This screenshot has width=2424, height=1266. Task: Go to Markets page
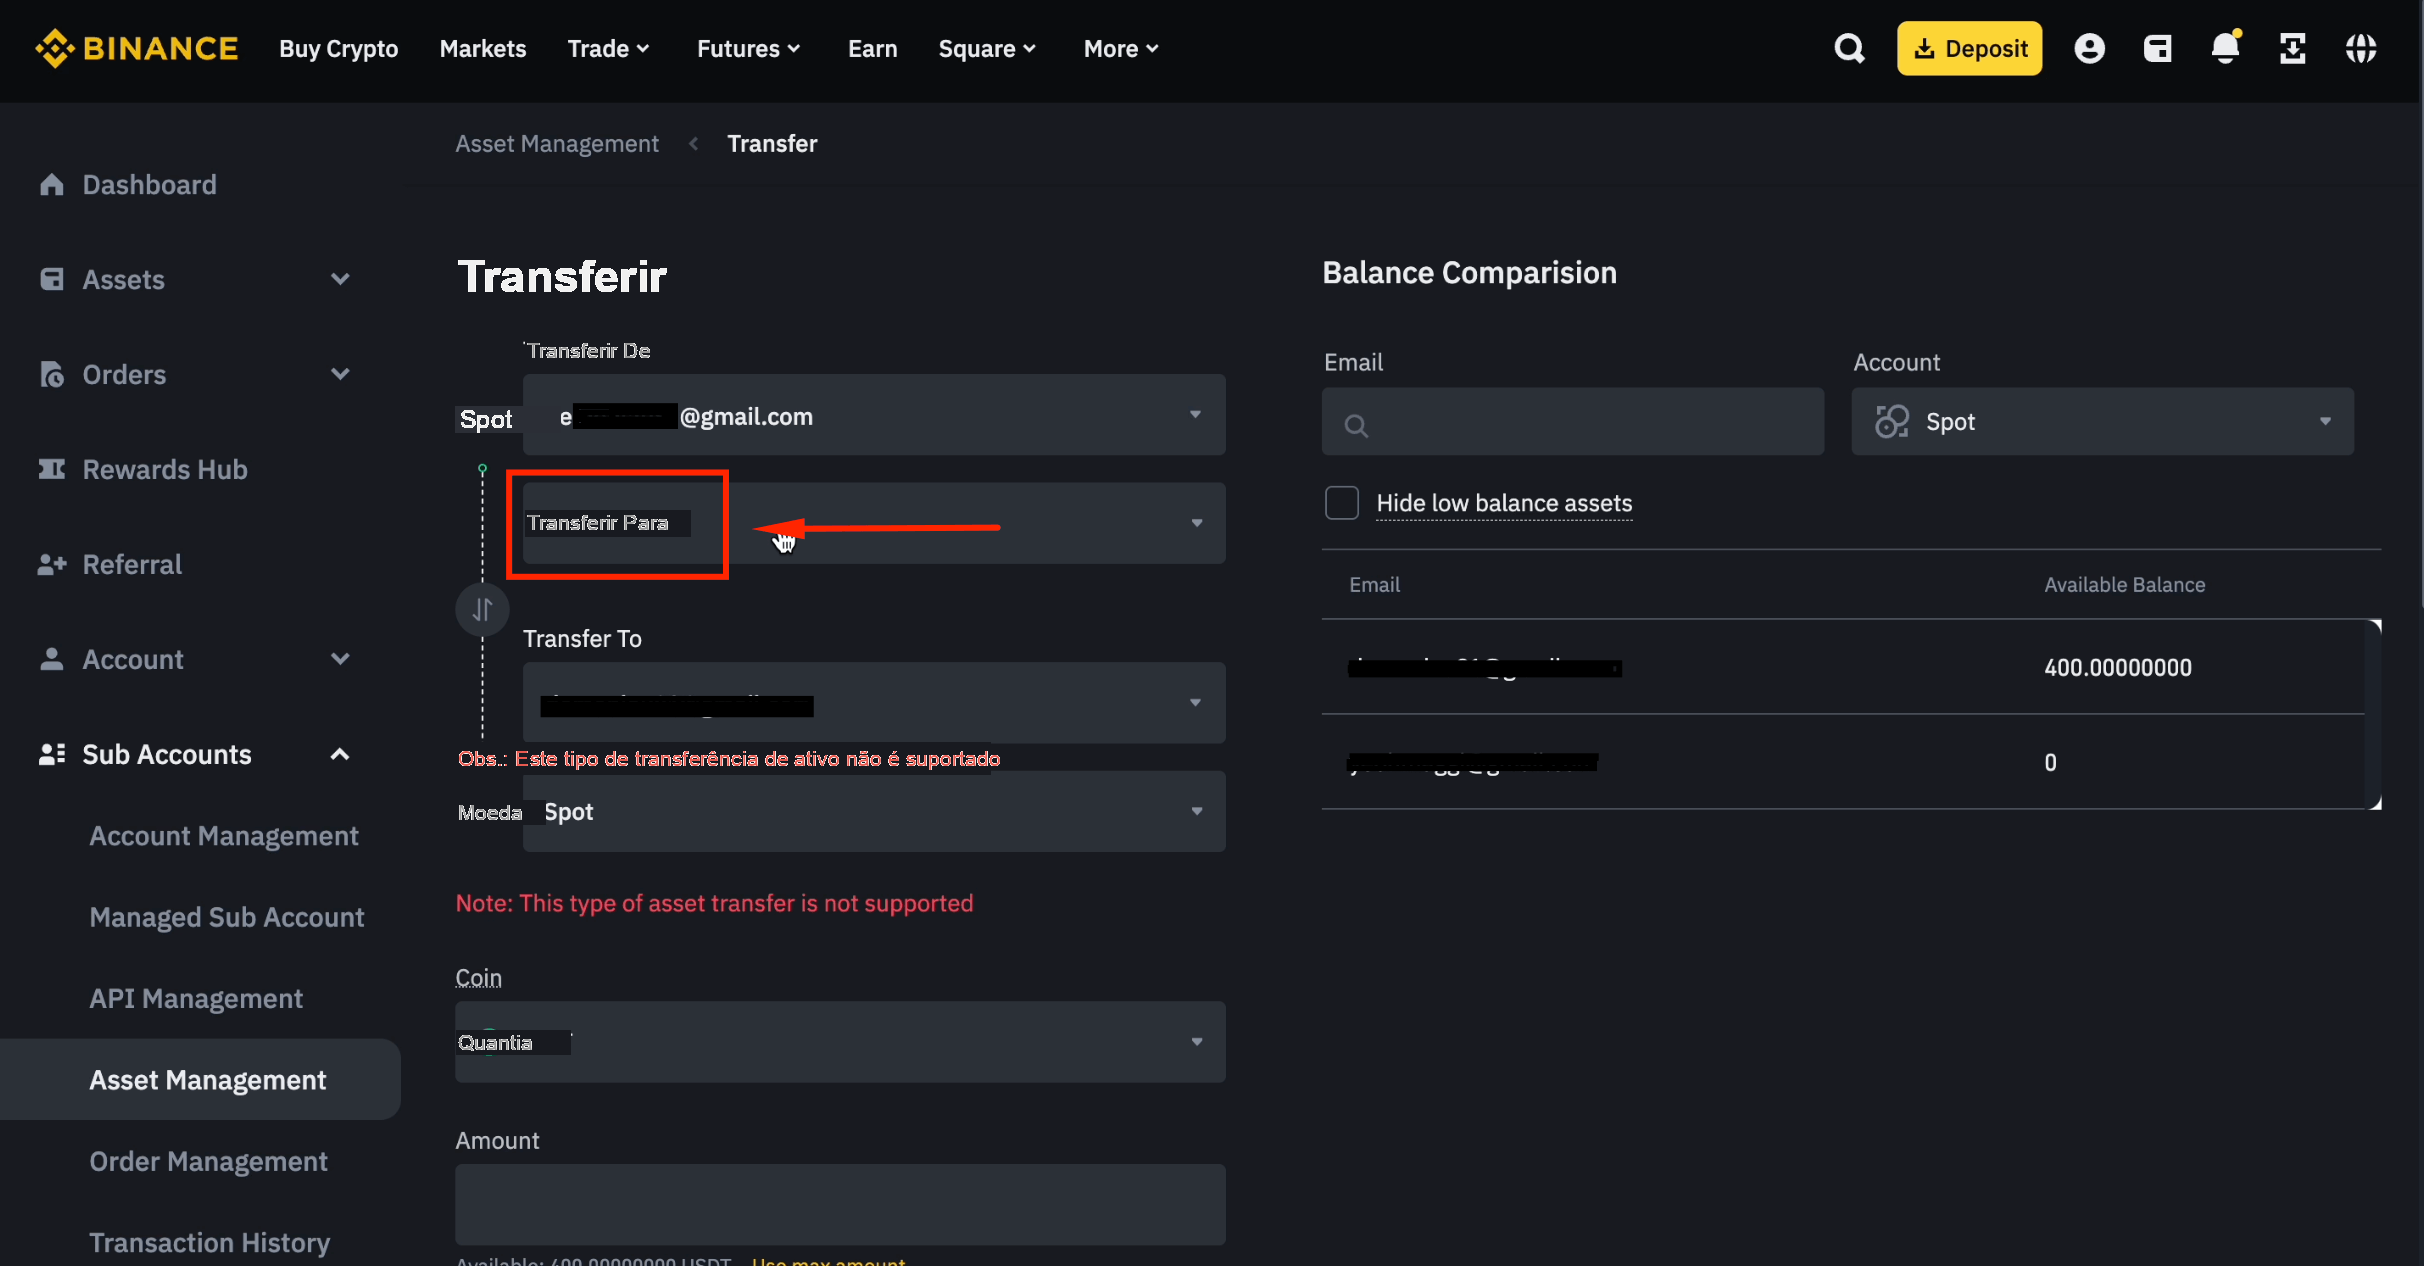[x=482, y=48]
